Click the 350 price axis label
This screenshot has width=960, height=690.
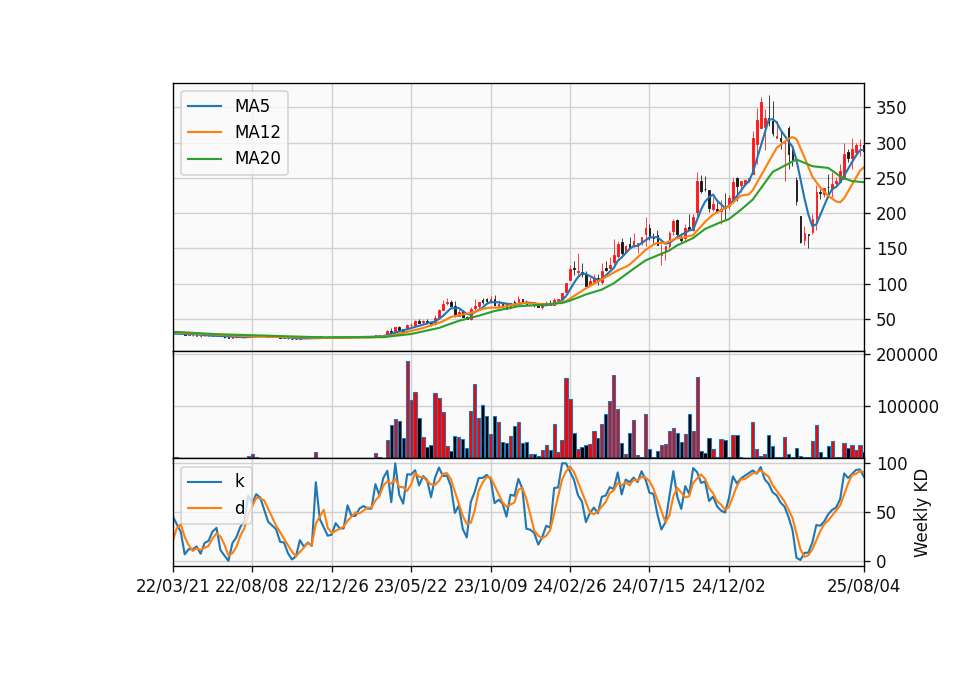[891, 108]
